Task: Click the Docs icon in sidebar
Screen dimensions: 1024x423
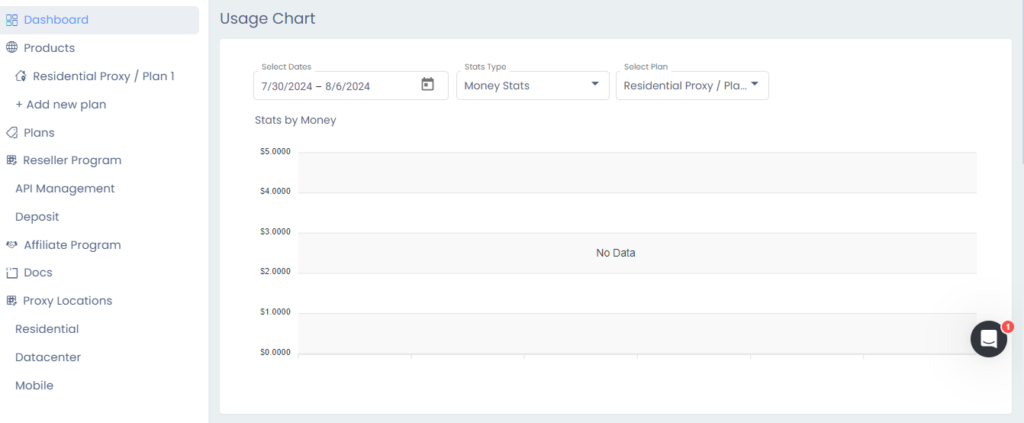Action: (12, 272)
